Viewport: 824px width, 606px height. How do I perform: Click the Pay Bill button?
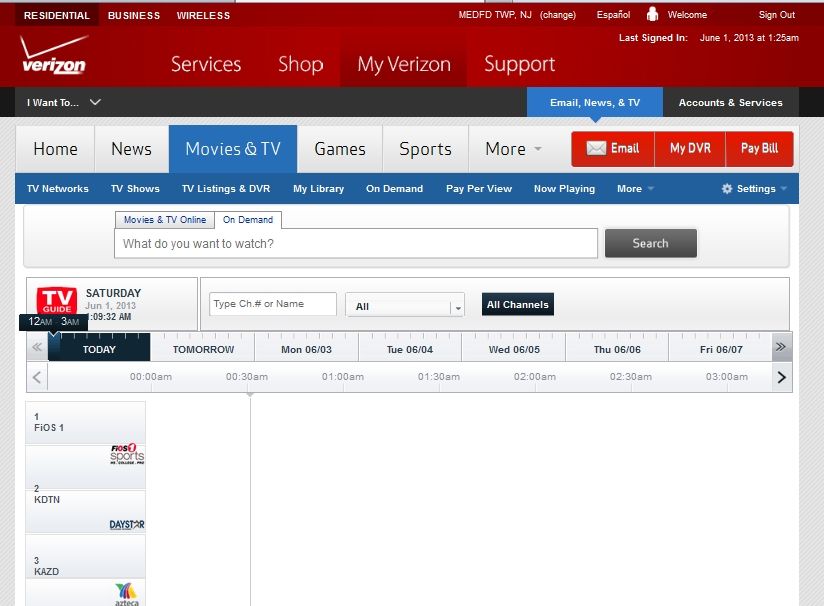click(759, 149)
